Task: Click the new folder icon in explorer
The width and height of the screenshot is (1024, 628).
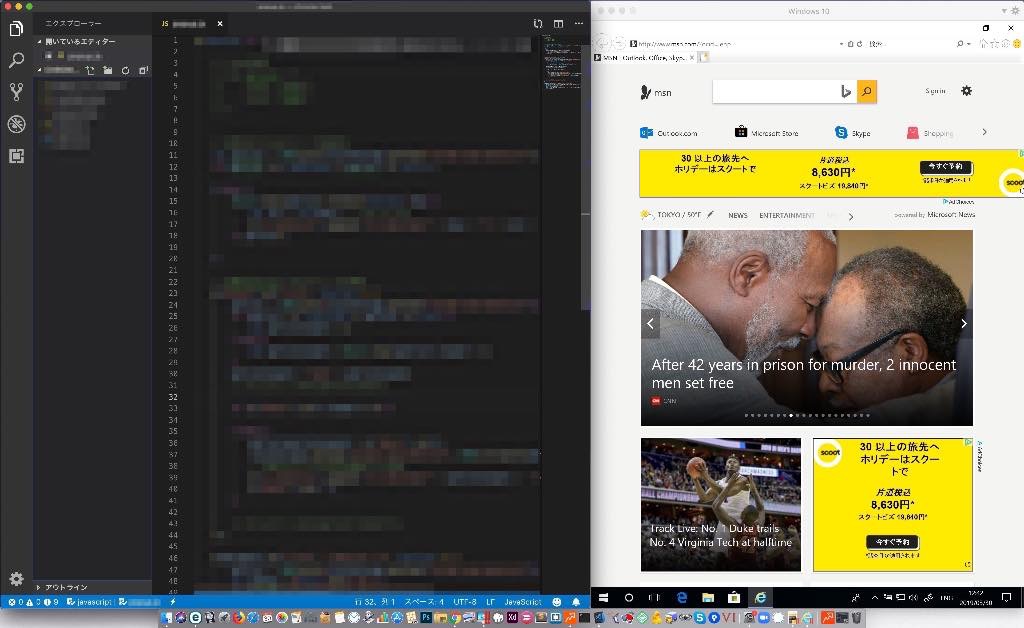Action: (x=108, y=71)
